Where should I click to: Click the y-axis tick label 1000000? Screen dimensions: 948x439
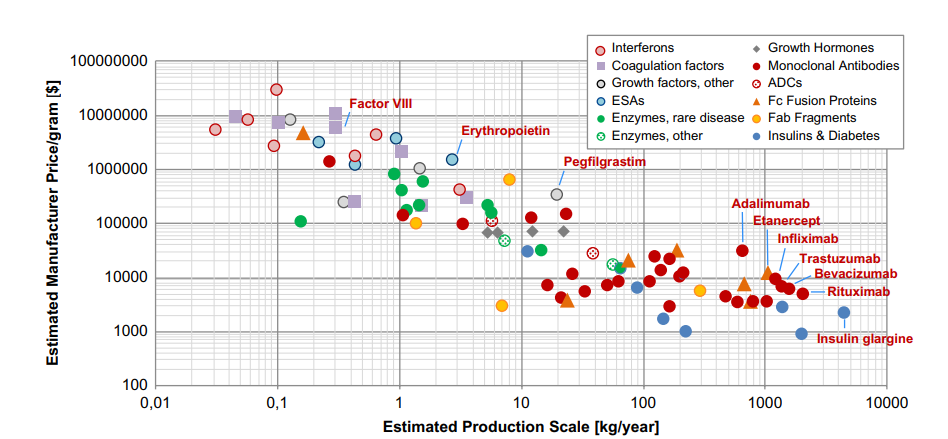[118, 170]
